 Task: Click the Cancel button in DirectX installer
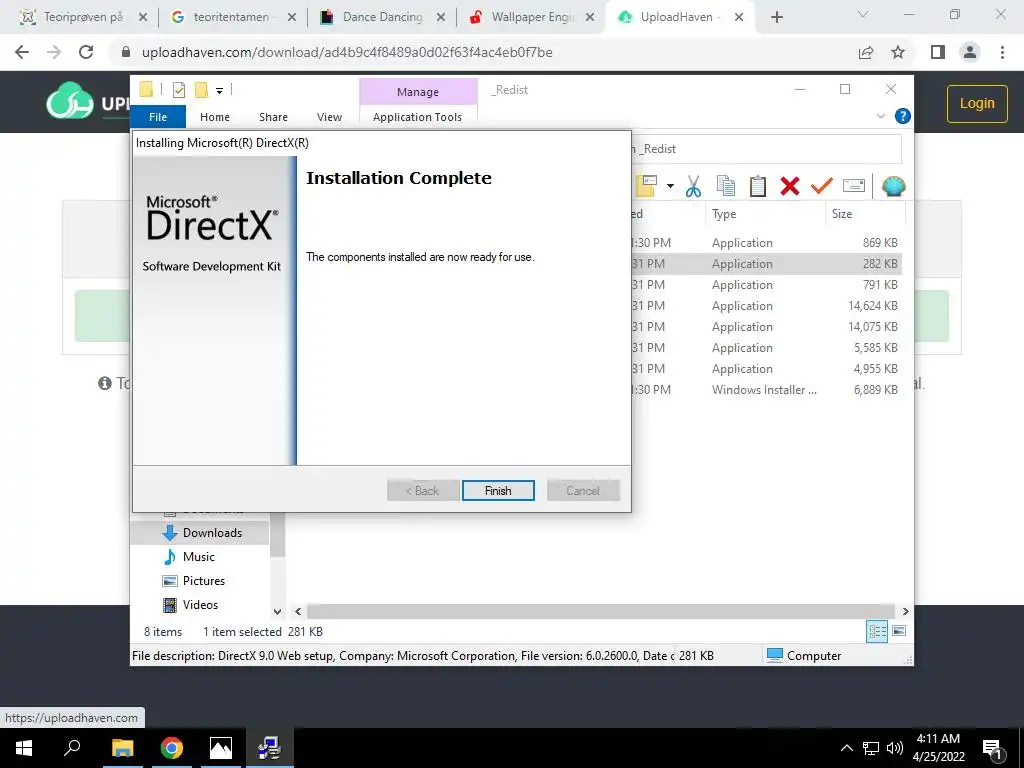pos(583,490)
